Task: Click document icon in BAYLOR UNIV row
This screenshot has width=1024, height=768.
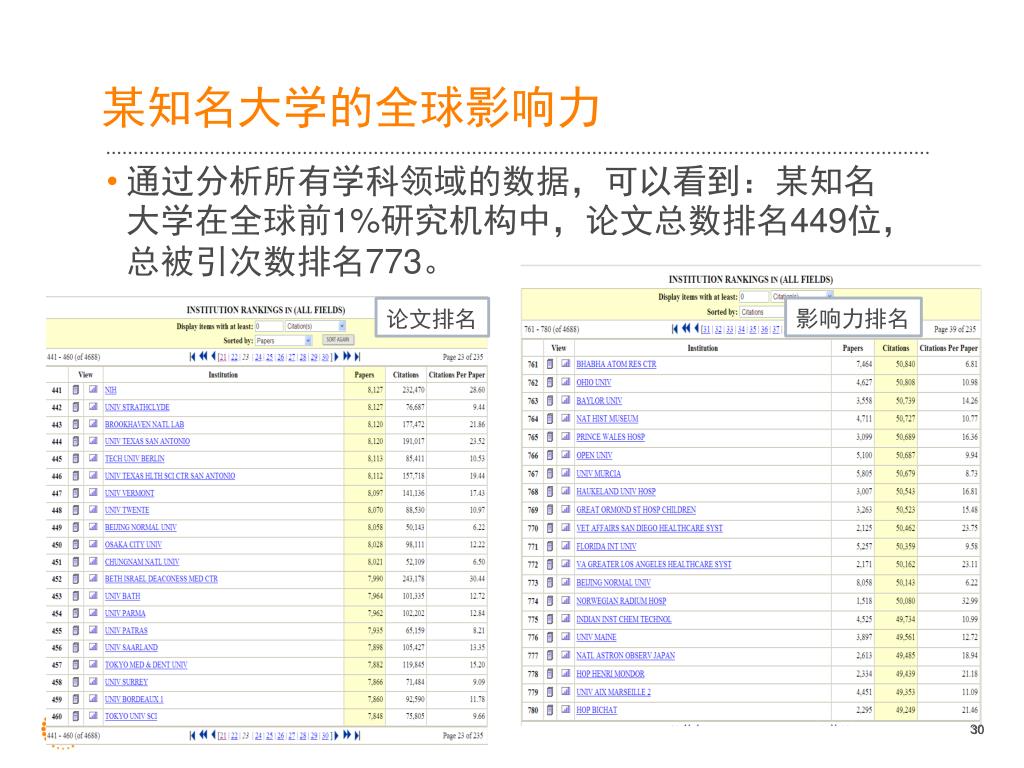Action: pos(550,400)
